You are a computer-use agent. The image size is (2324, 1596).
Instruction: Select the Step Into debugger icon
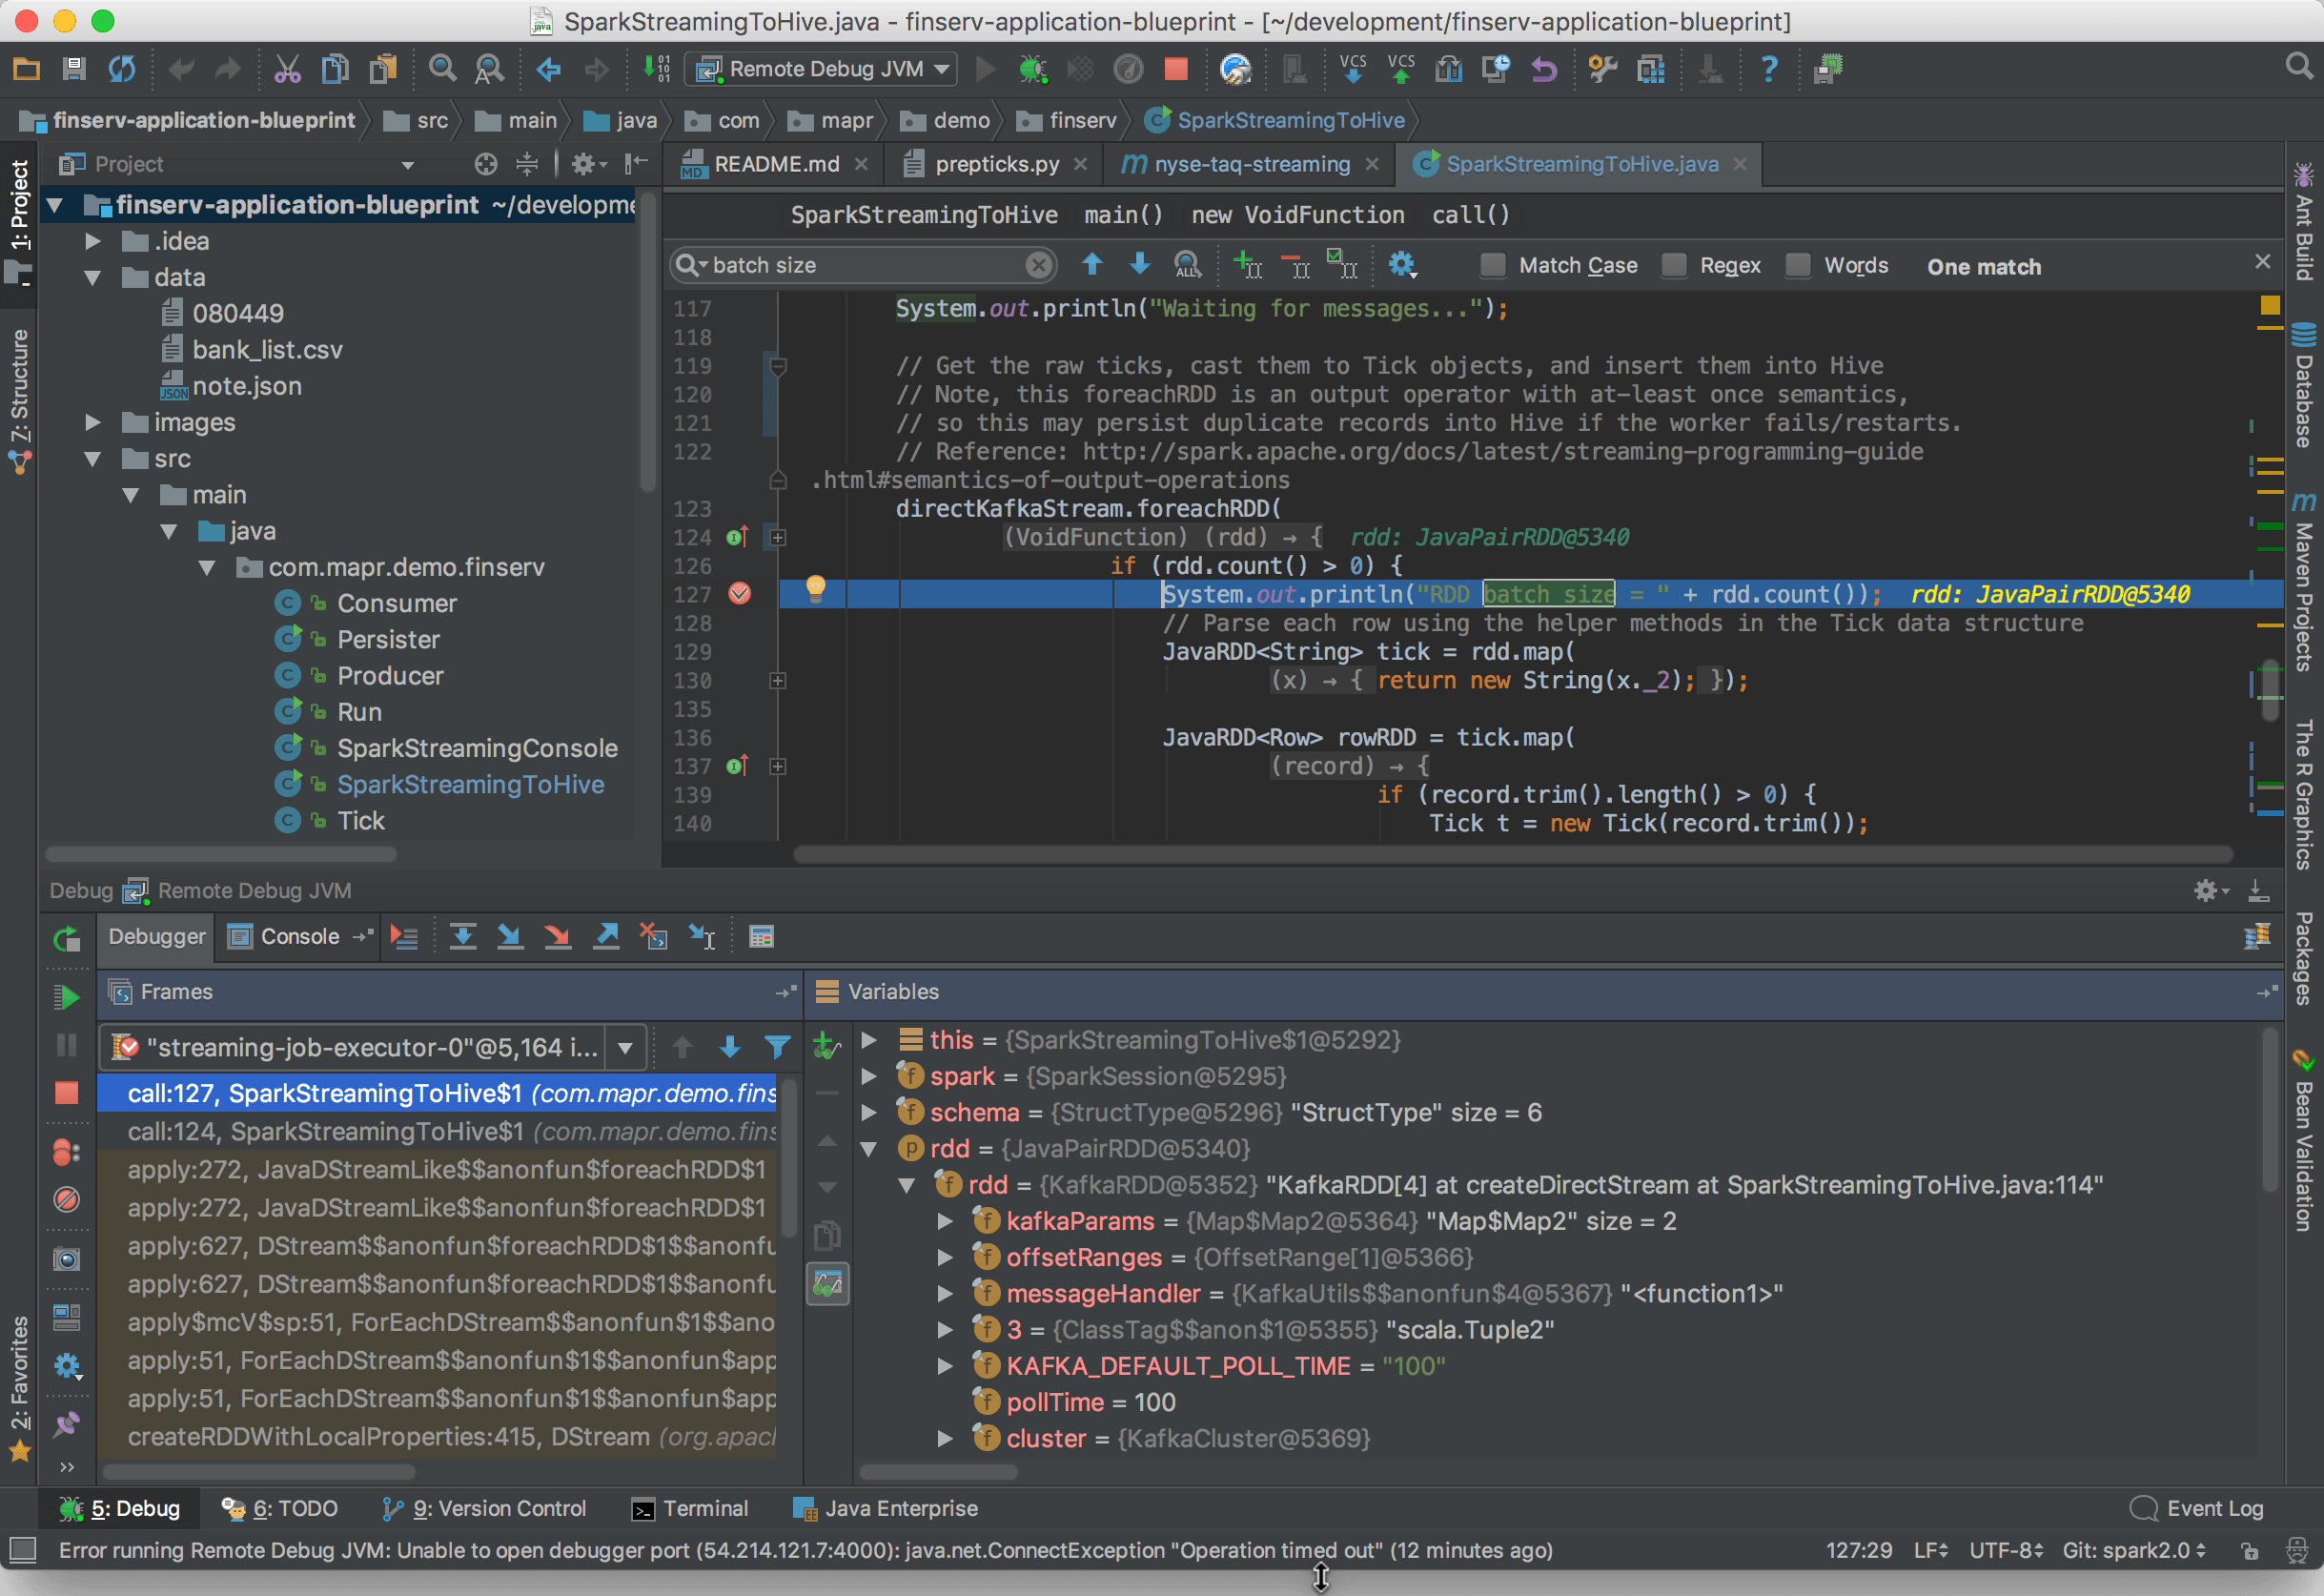coord(510,936)
